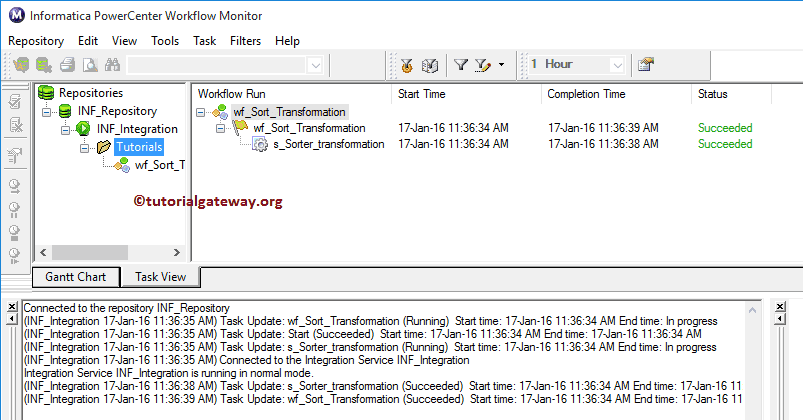Collapse the INF_Integration tree node
The image size is (803, 420).
[x=66, y=130]
